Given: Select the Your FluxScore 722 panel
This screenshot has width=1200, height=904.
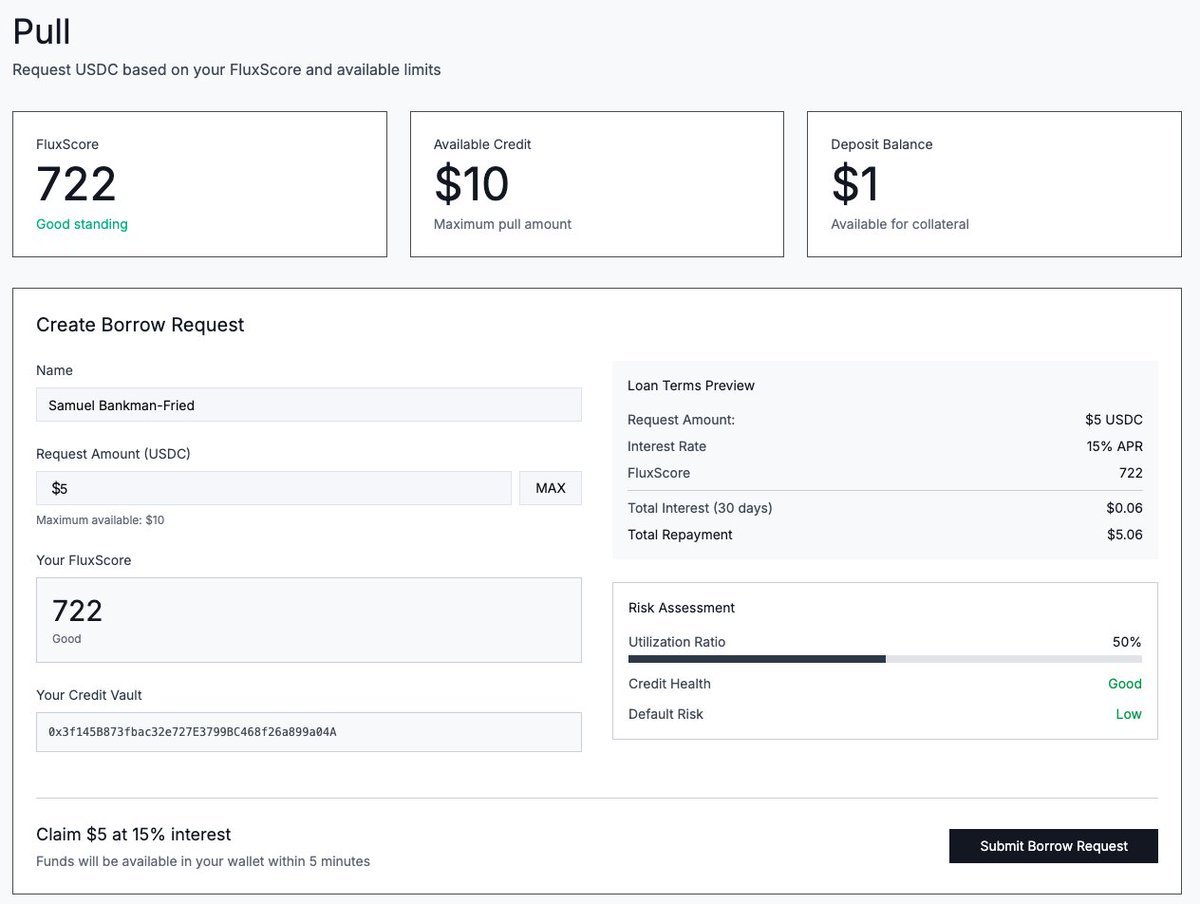Looking at the screenshot, I should (308, 618).
